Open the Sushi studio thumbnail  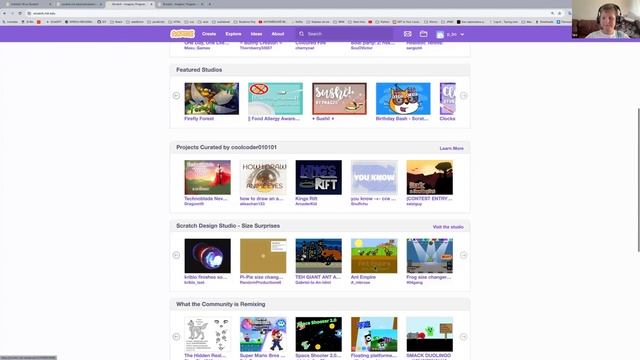[x=339, y=98]
